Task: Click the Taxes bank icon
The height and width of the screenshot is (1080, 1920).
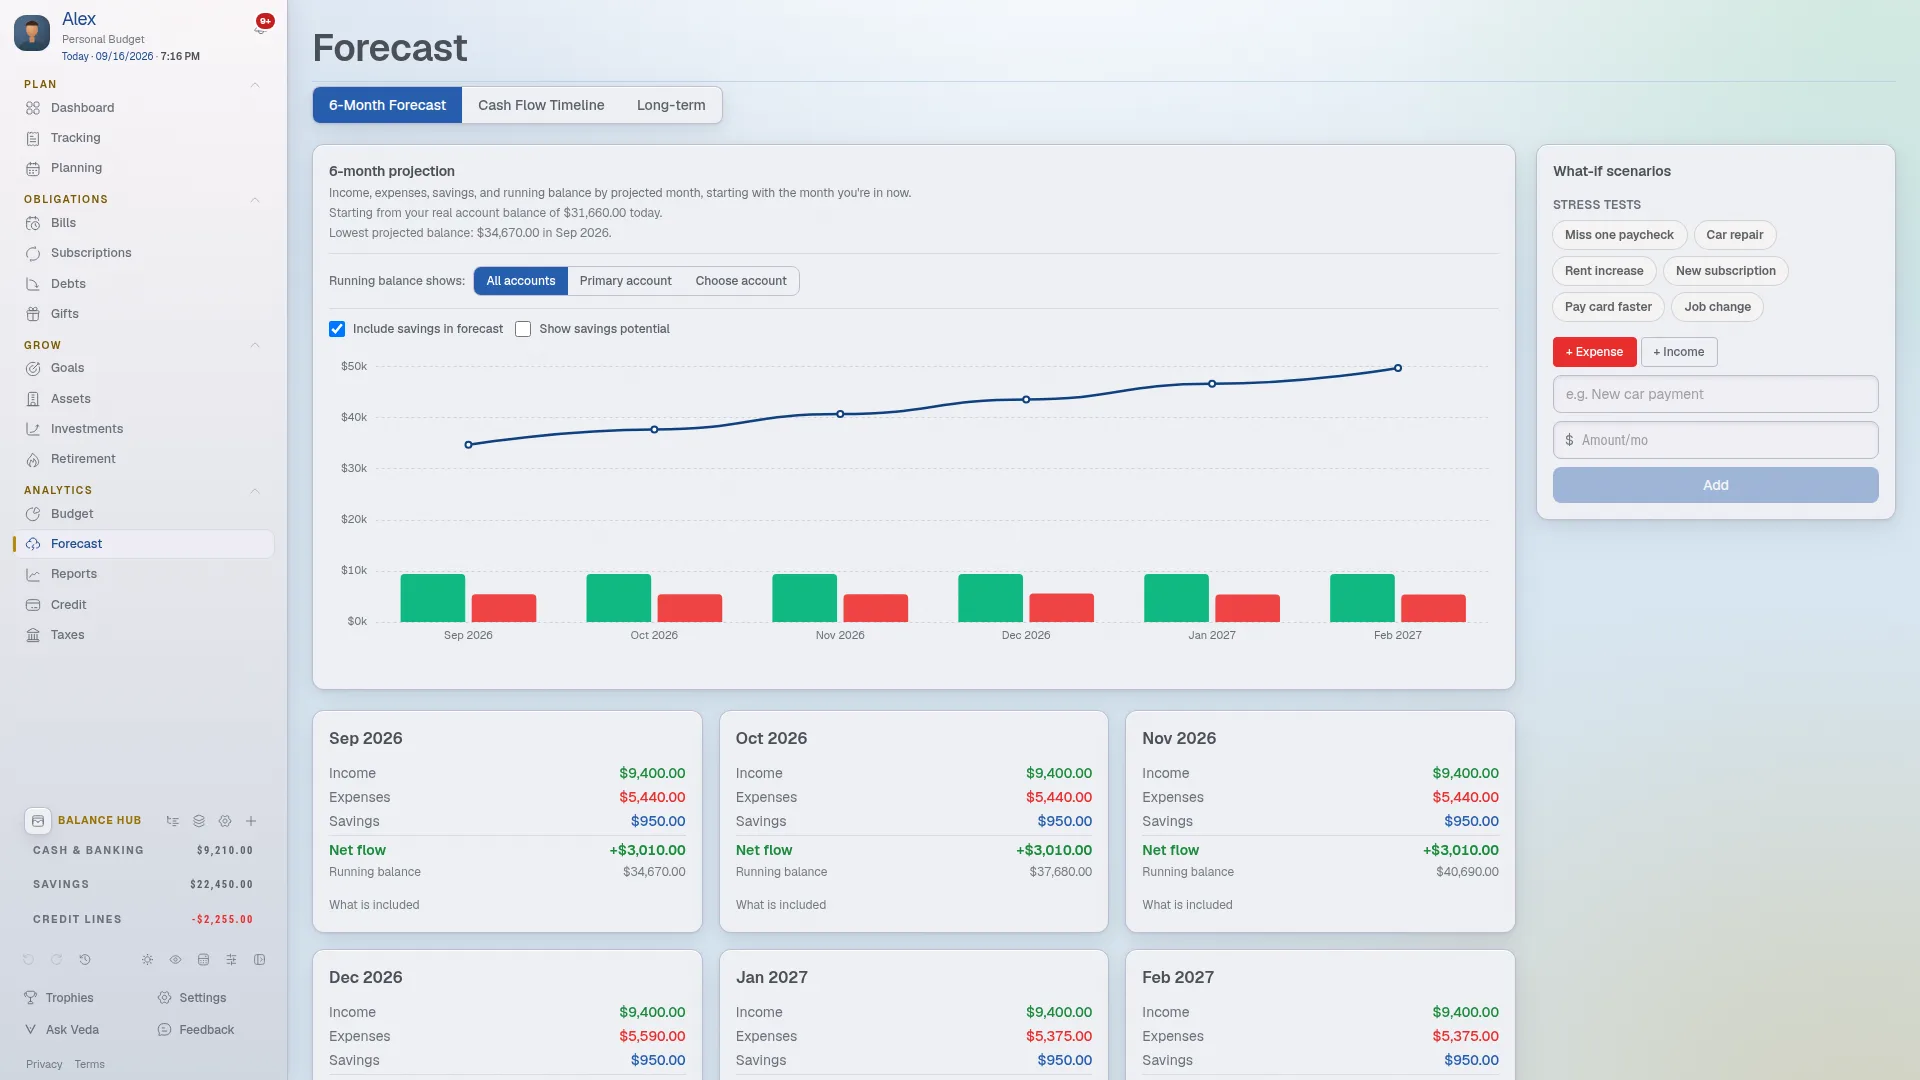Action: point(33,635)
